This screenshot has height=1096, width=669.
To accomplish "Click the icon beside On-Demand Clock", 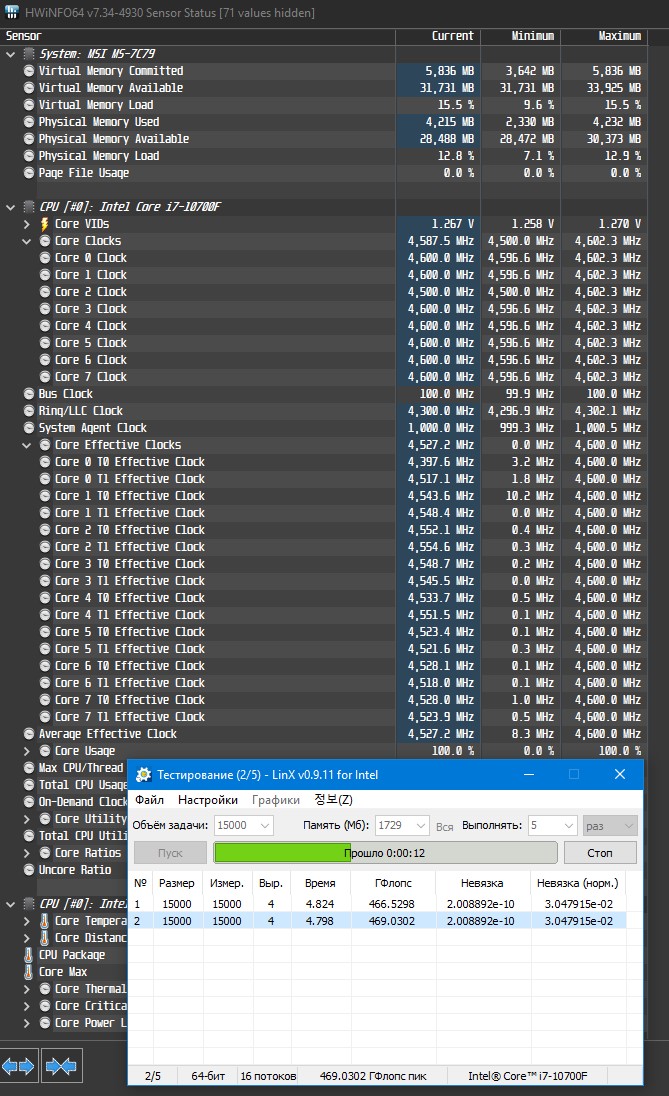I will (x=29, y=802).
